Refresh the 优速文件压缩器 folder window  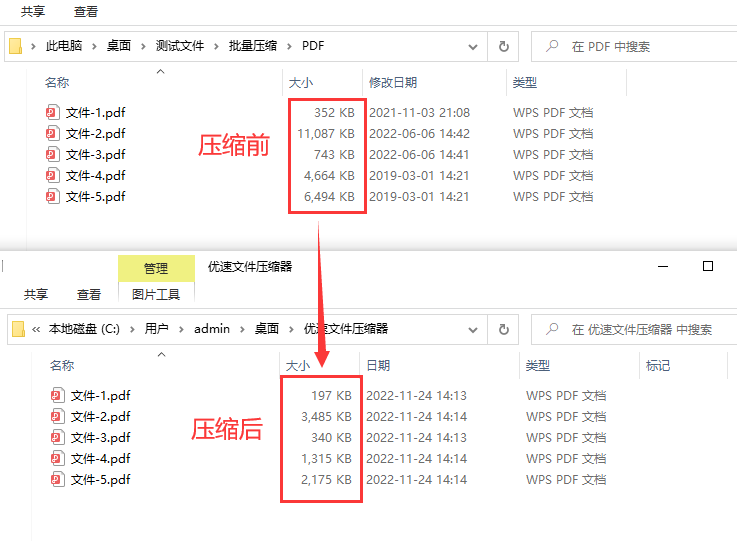tap(503, 329)
